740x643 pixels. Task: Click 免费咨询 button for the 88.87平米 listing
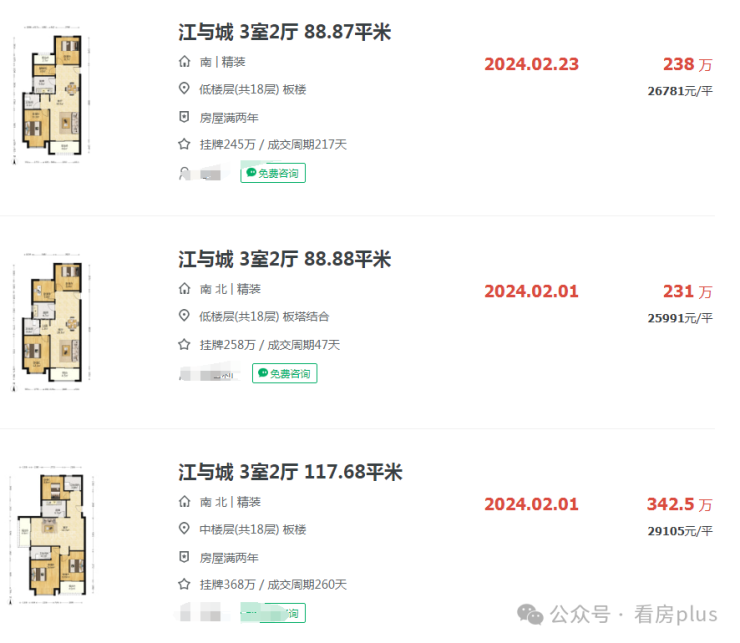[x=273, y=173]
